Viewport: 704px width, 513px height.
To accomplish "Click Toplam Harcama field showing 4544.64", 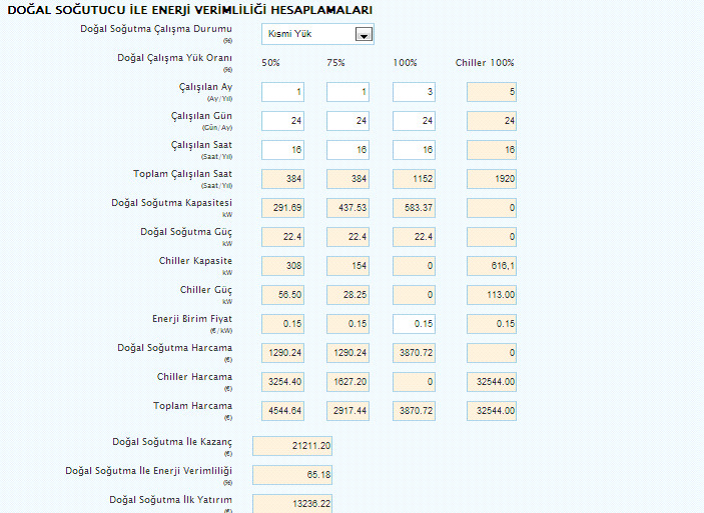I will pyautogui.click(x=282, y=411).
